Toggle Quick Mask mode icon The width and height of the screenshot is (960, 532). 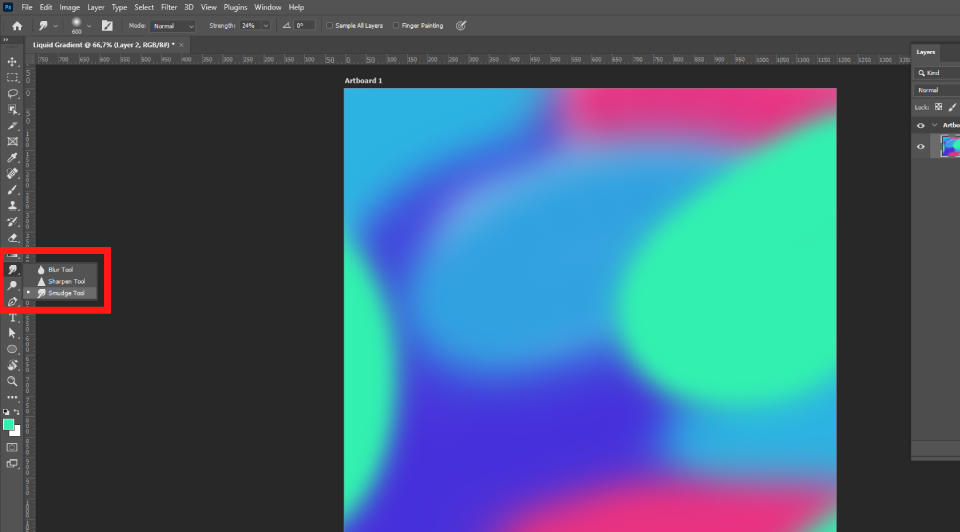[x=12, y=448]
